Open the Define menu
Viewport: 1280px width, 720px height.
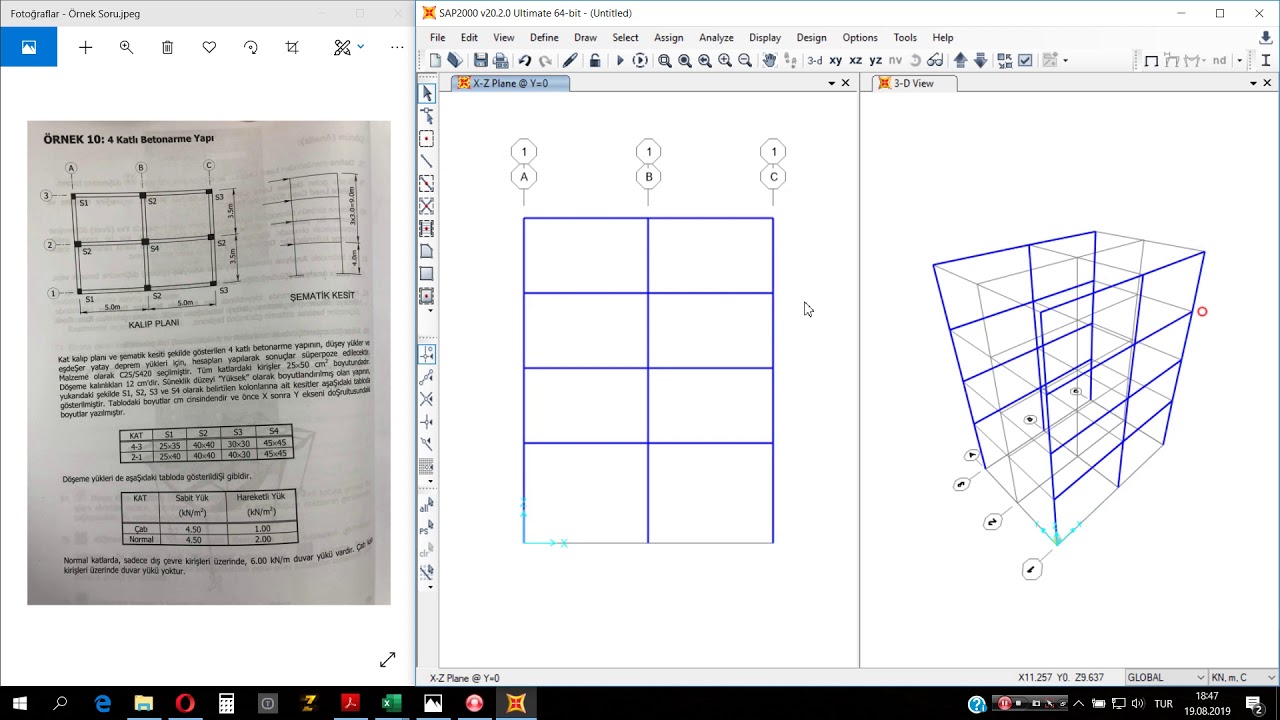pos(544,37)
